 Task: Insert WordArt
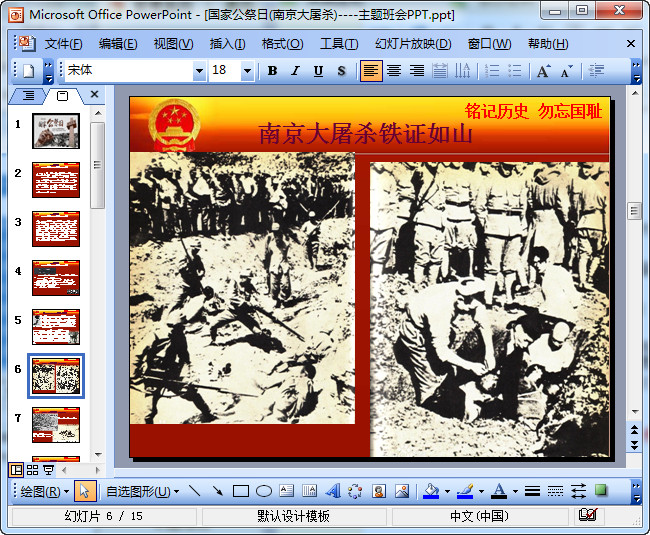tap(333, 491)
